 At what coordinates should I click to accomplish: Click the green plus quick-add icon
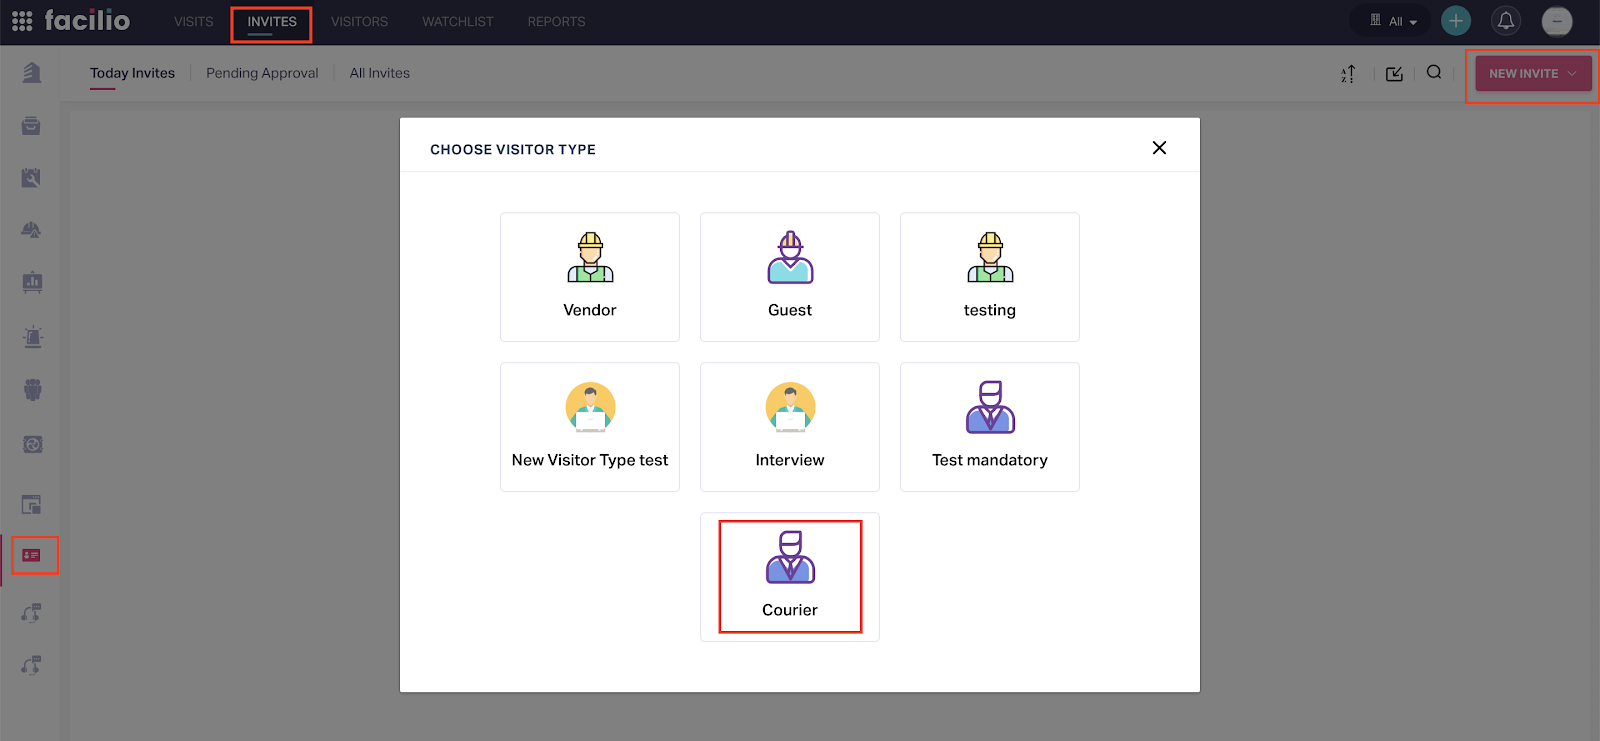pyautogui.click(x=1456, y=21)
